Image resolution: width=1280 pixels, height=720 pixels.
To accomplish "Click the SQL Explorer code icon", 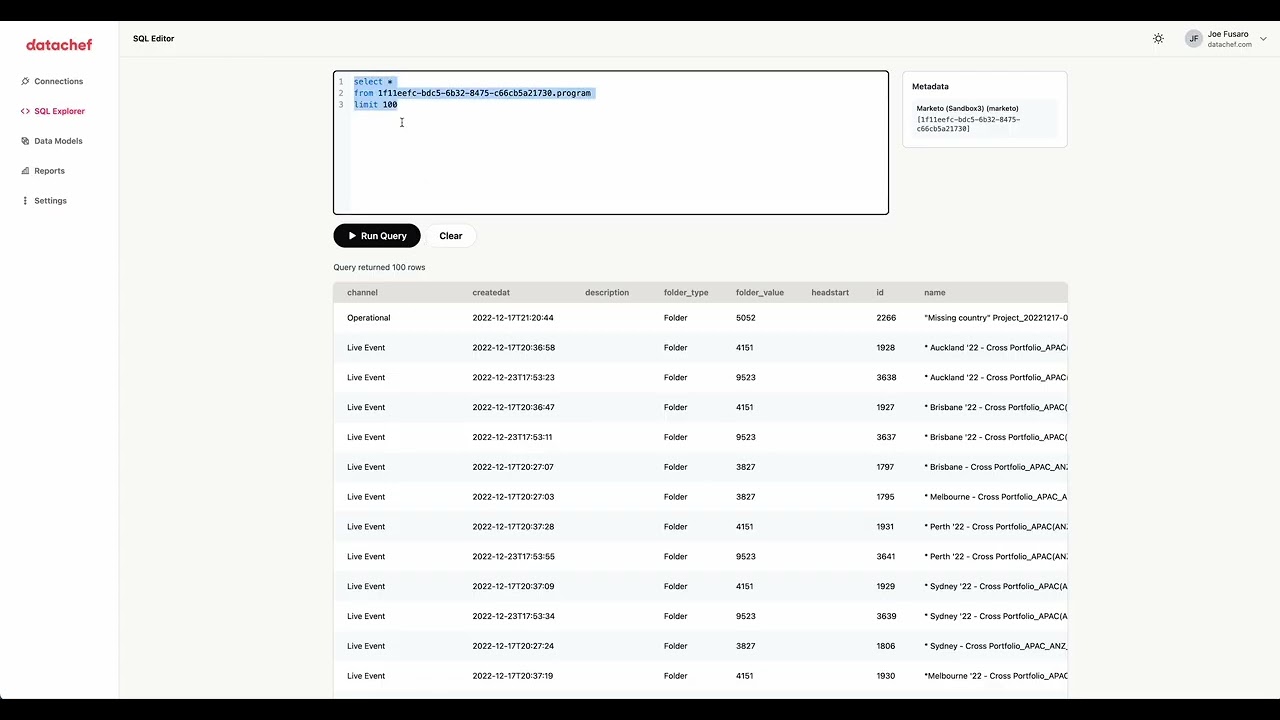I will point(25,111).
